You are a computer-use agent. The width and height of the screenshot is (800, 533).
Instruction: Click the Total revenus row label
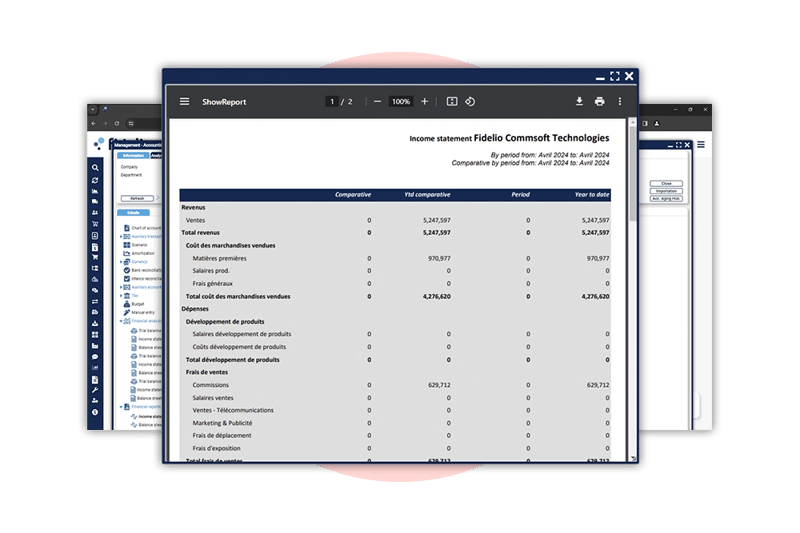click(x=201, y=233)
